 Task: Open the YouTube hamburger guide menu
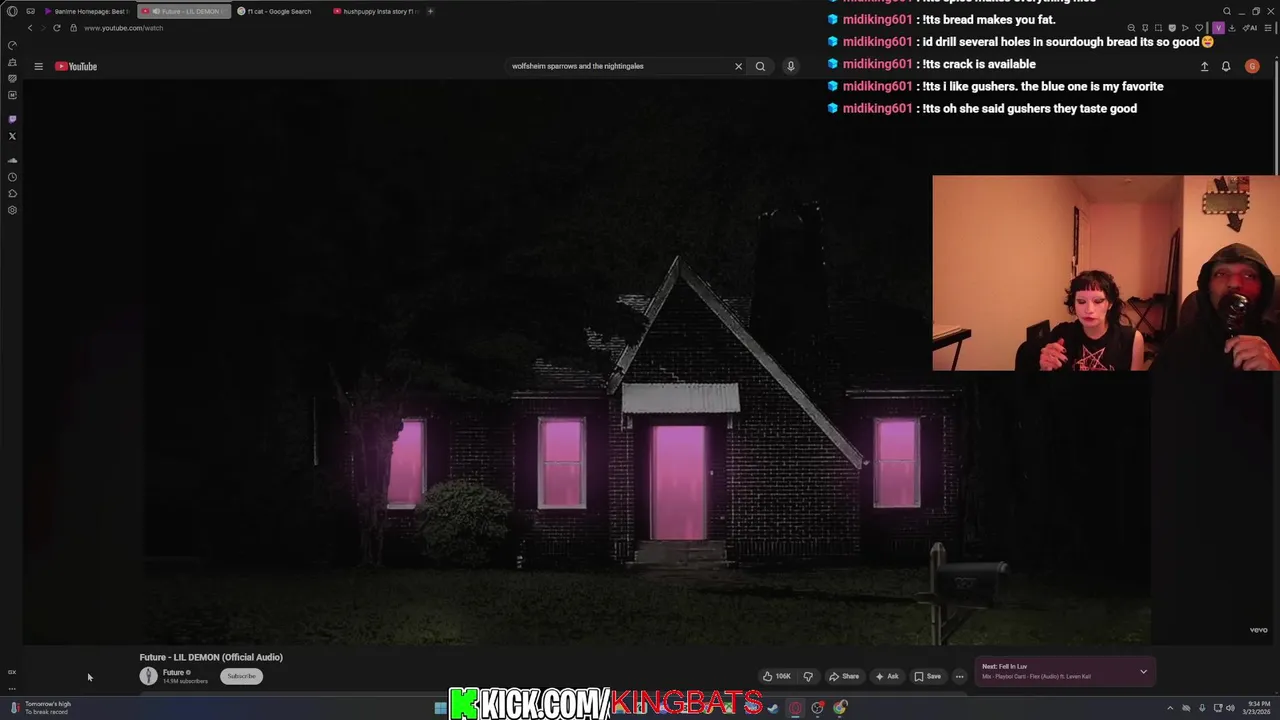(38, 66)
